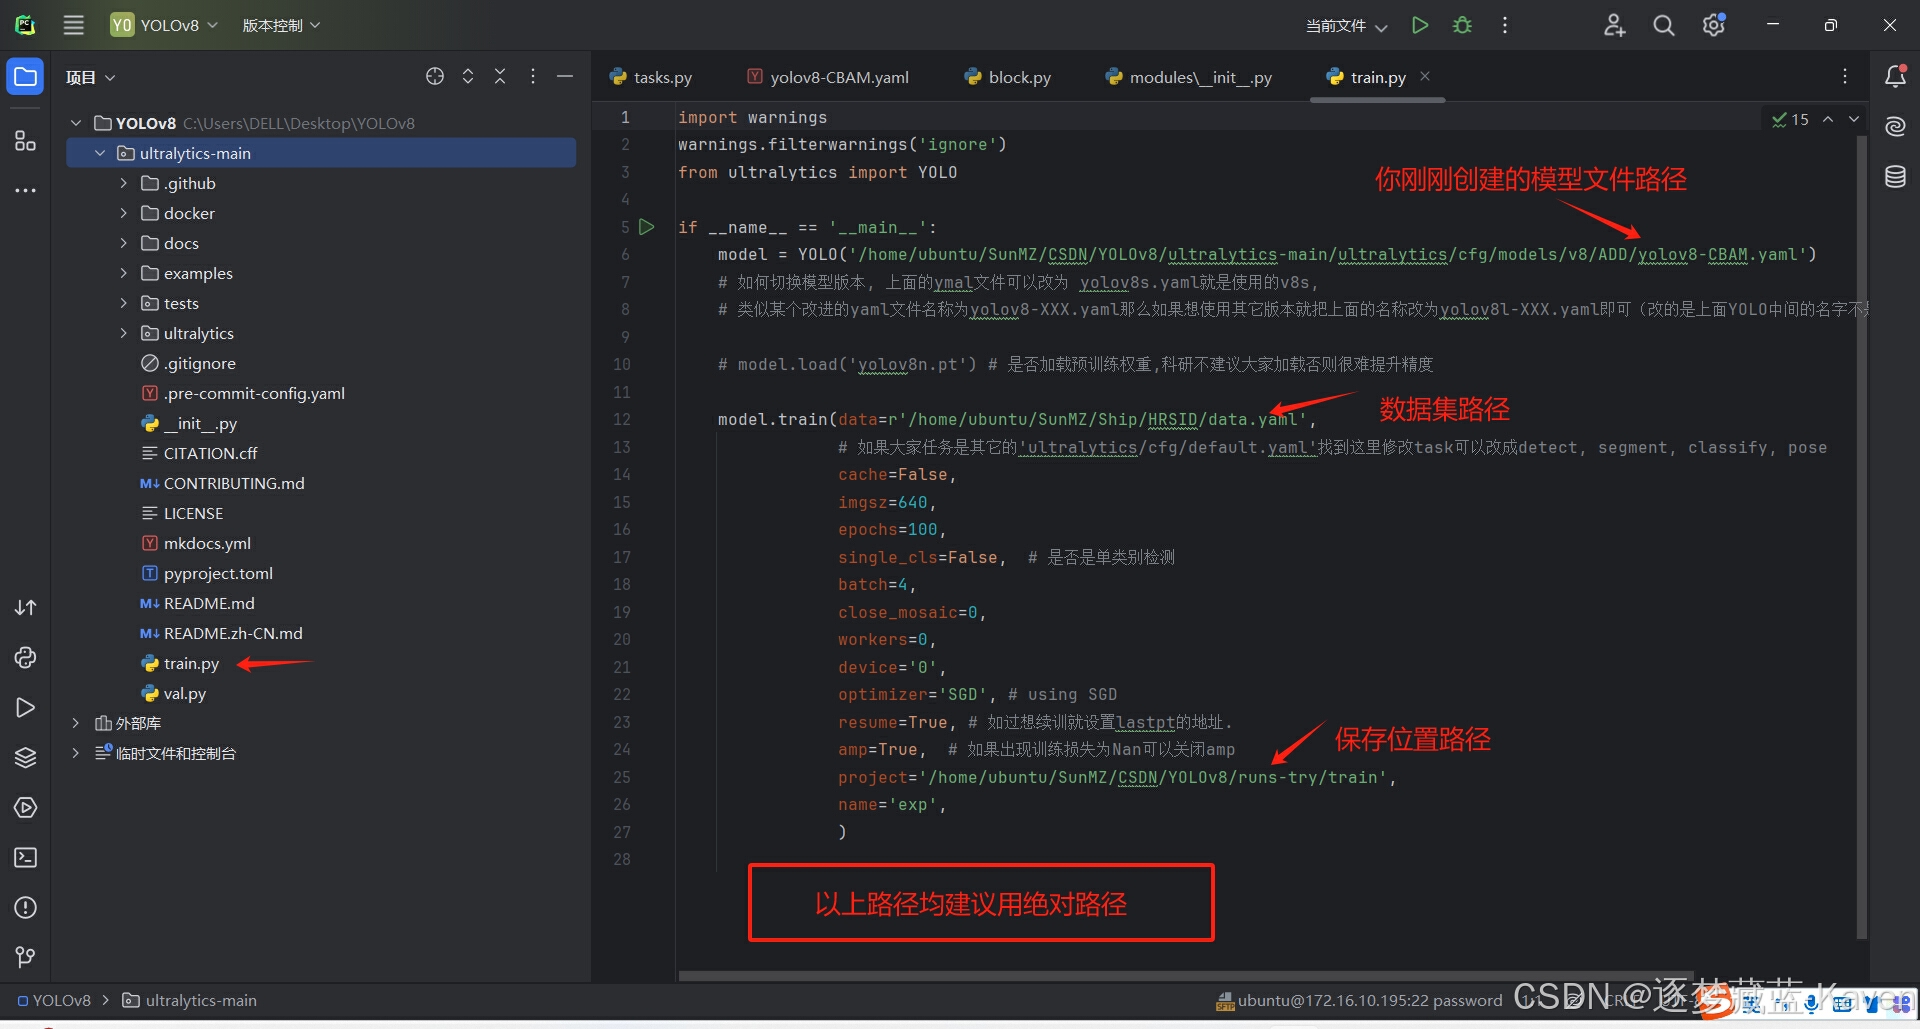This screenshot has height=1029, width=1920.
Task: Open Run tool window
Action: coord(25,708)
